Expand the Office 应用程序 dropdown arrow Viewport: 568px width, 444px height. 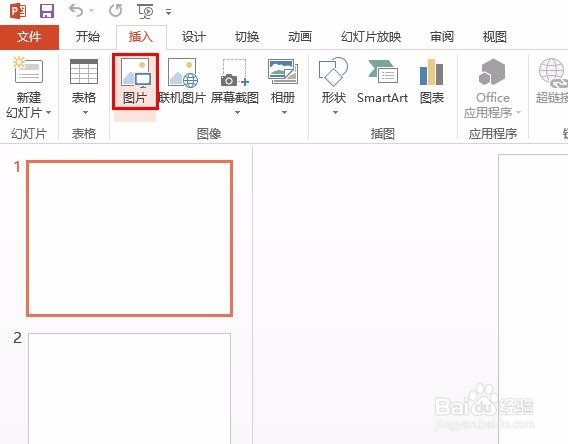pyautogui.click(x=518, y=113)
